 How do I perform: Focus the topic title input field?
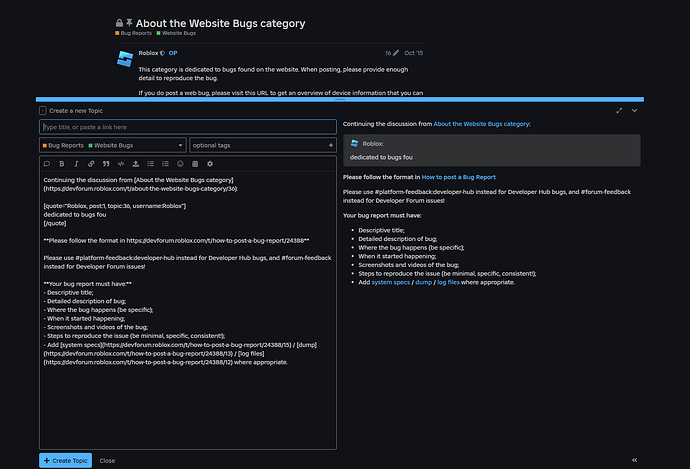click(188, 127)
